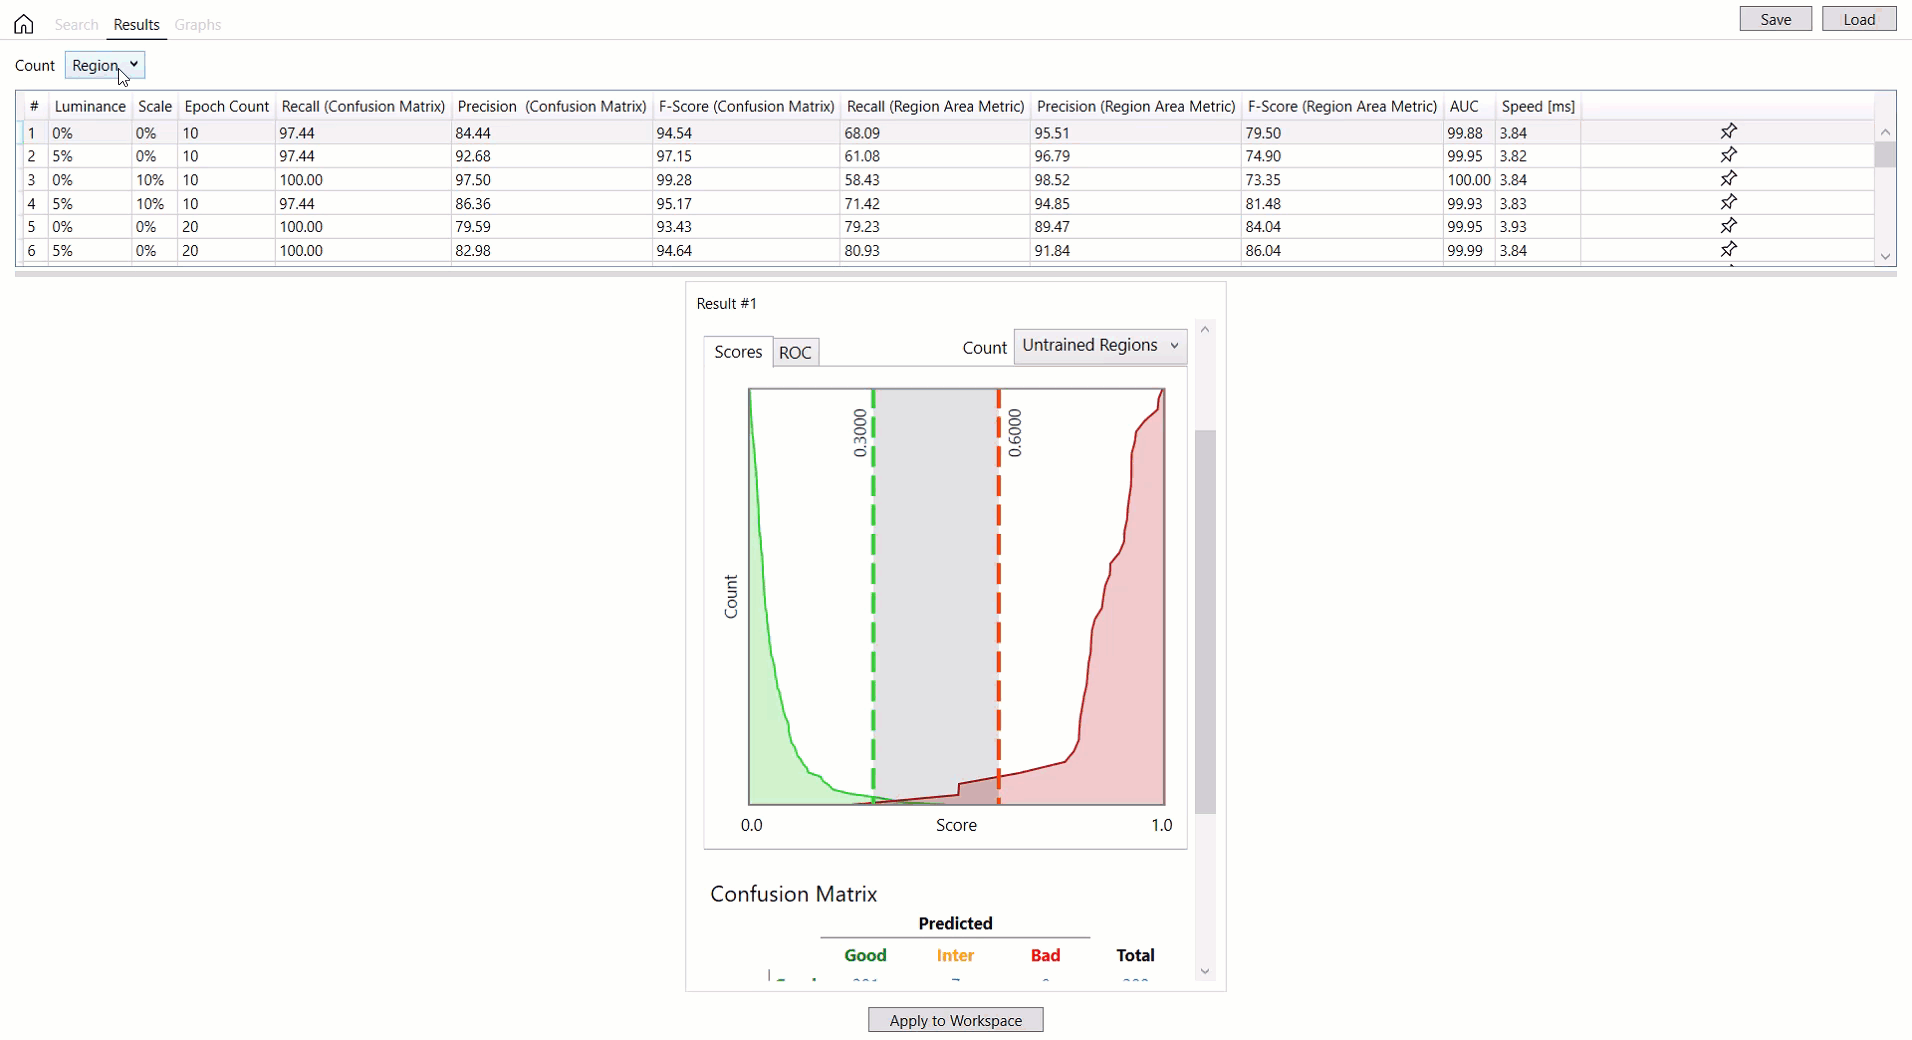Click the Home icon
The height and width of the screenshot is (1040, 1912).
click(x=24, y=24)
